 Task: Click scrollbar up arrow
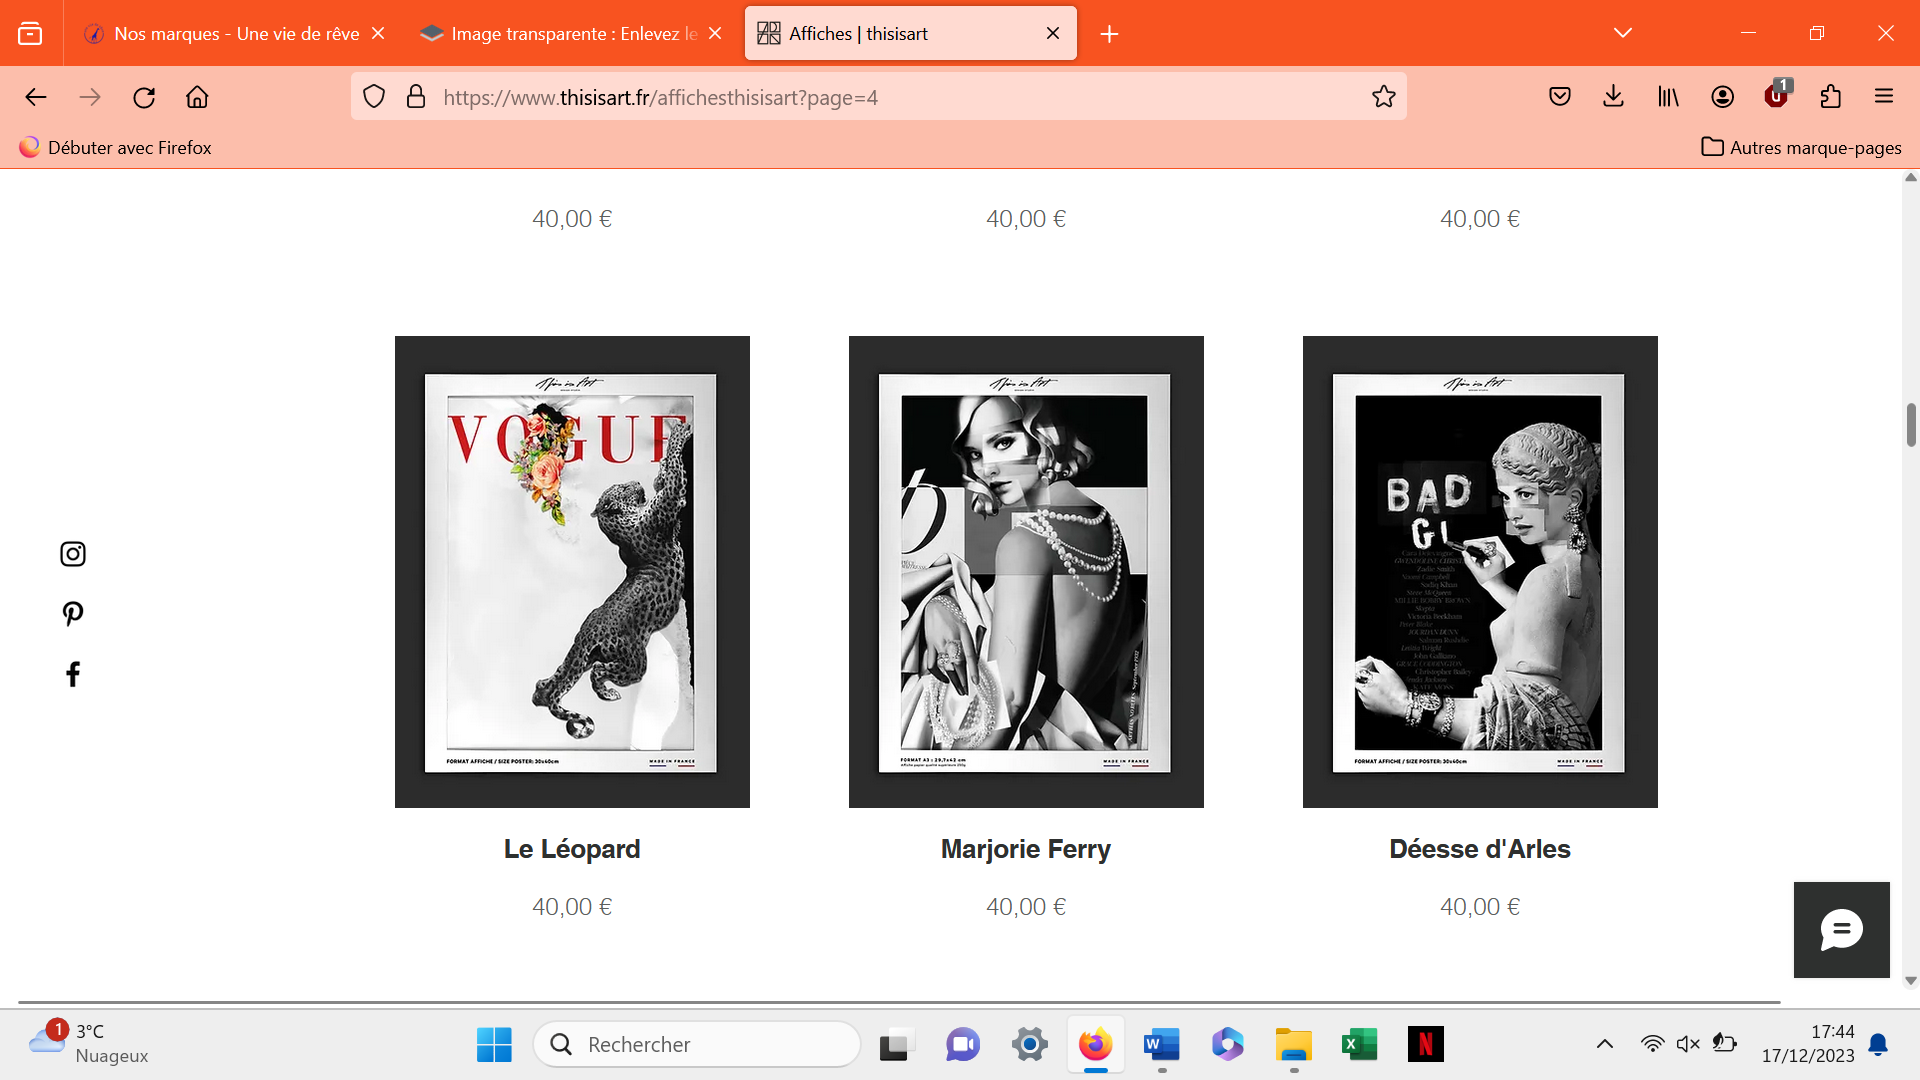pos(1911,178)
